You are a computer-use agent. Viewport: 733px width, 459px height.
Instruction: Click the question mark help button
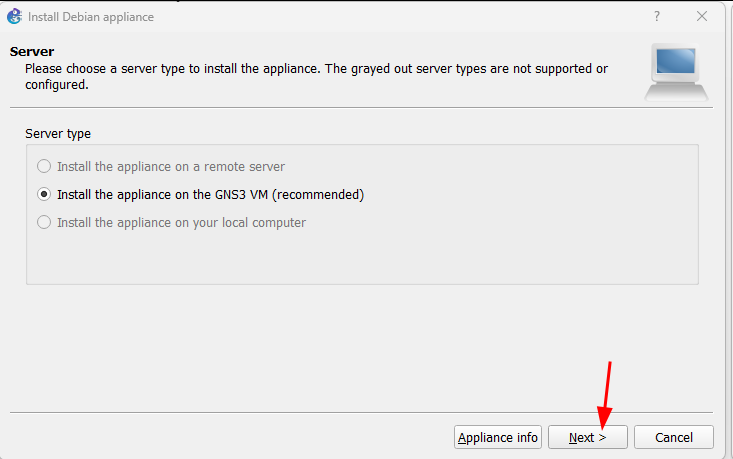tap(657, 17)
